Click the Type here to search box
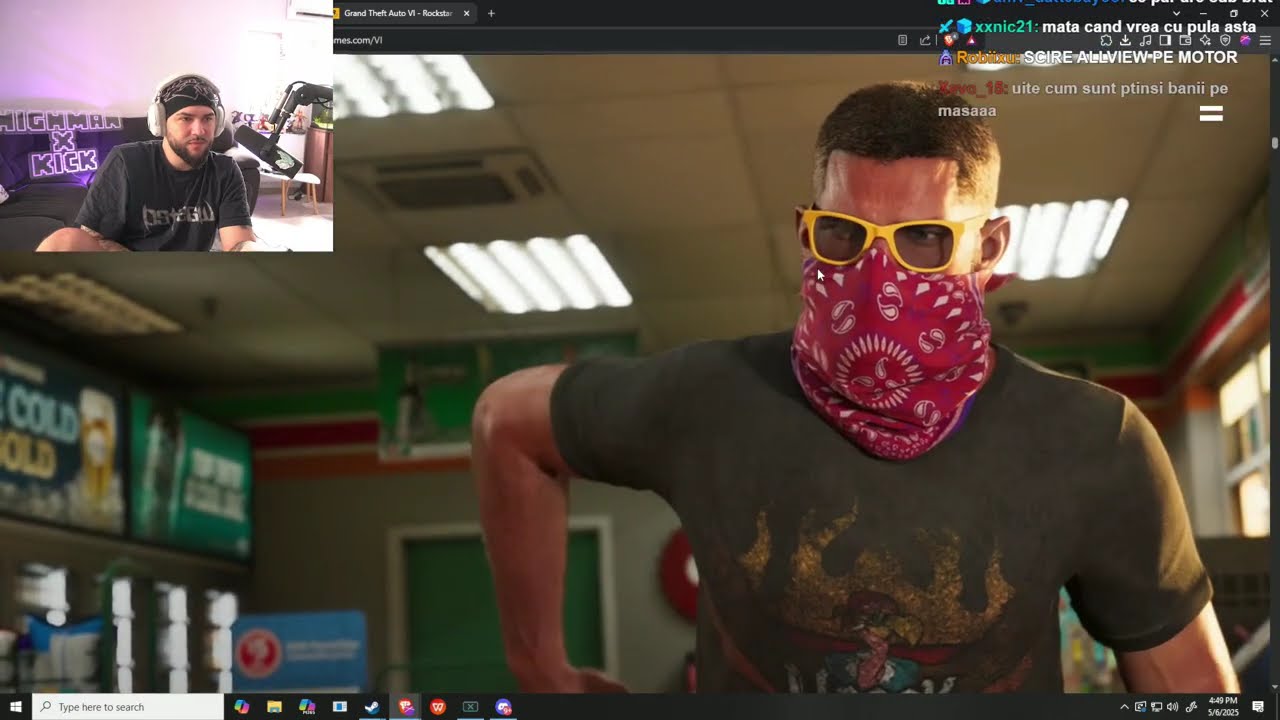The height and width of the screenshot is (720, 1280). 128,707
